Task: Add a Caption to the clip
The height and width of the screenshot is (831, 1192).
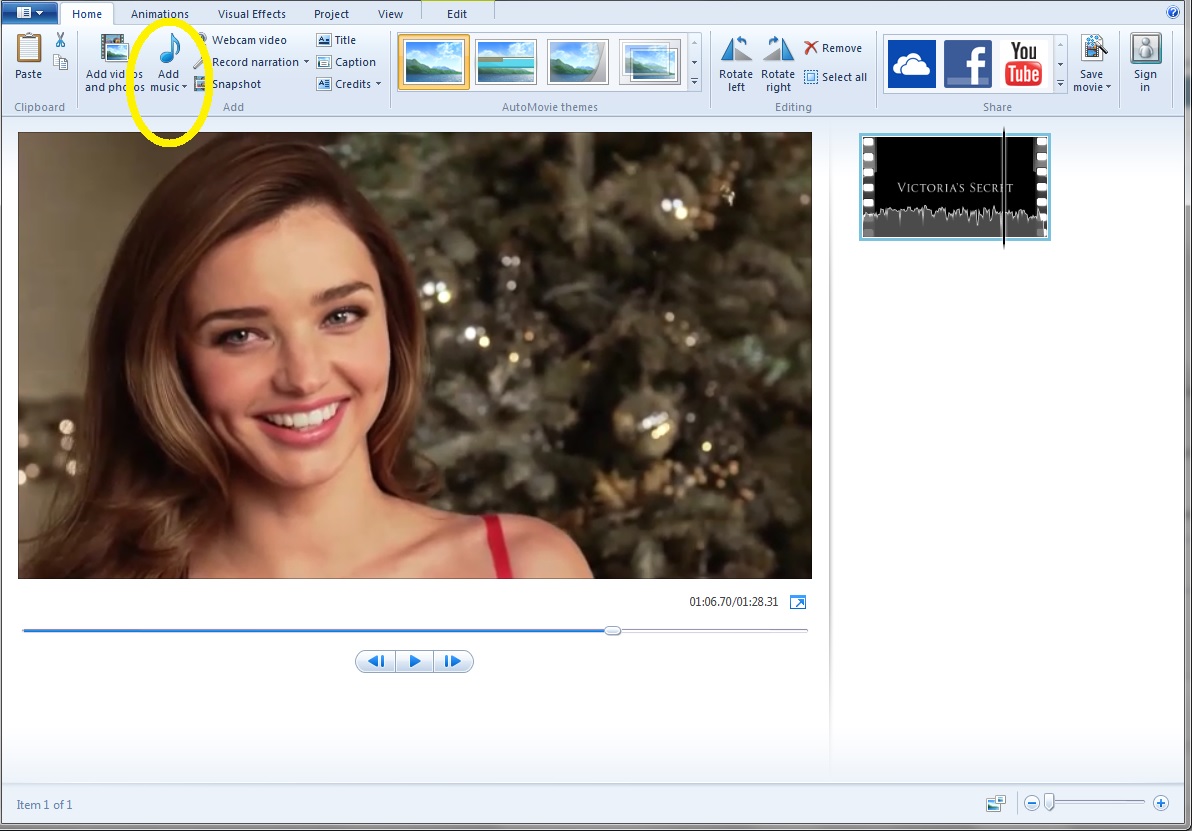Action: tap(347, 62)
